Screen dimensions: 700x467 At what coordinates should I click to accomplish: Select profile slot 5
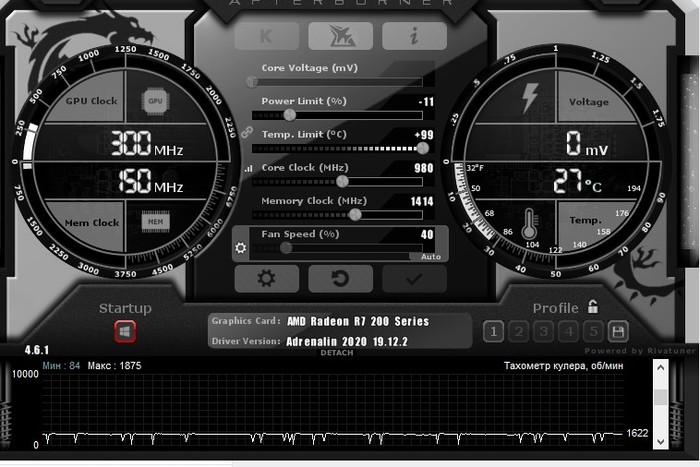point(594,331)
